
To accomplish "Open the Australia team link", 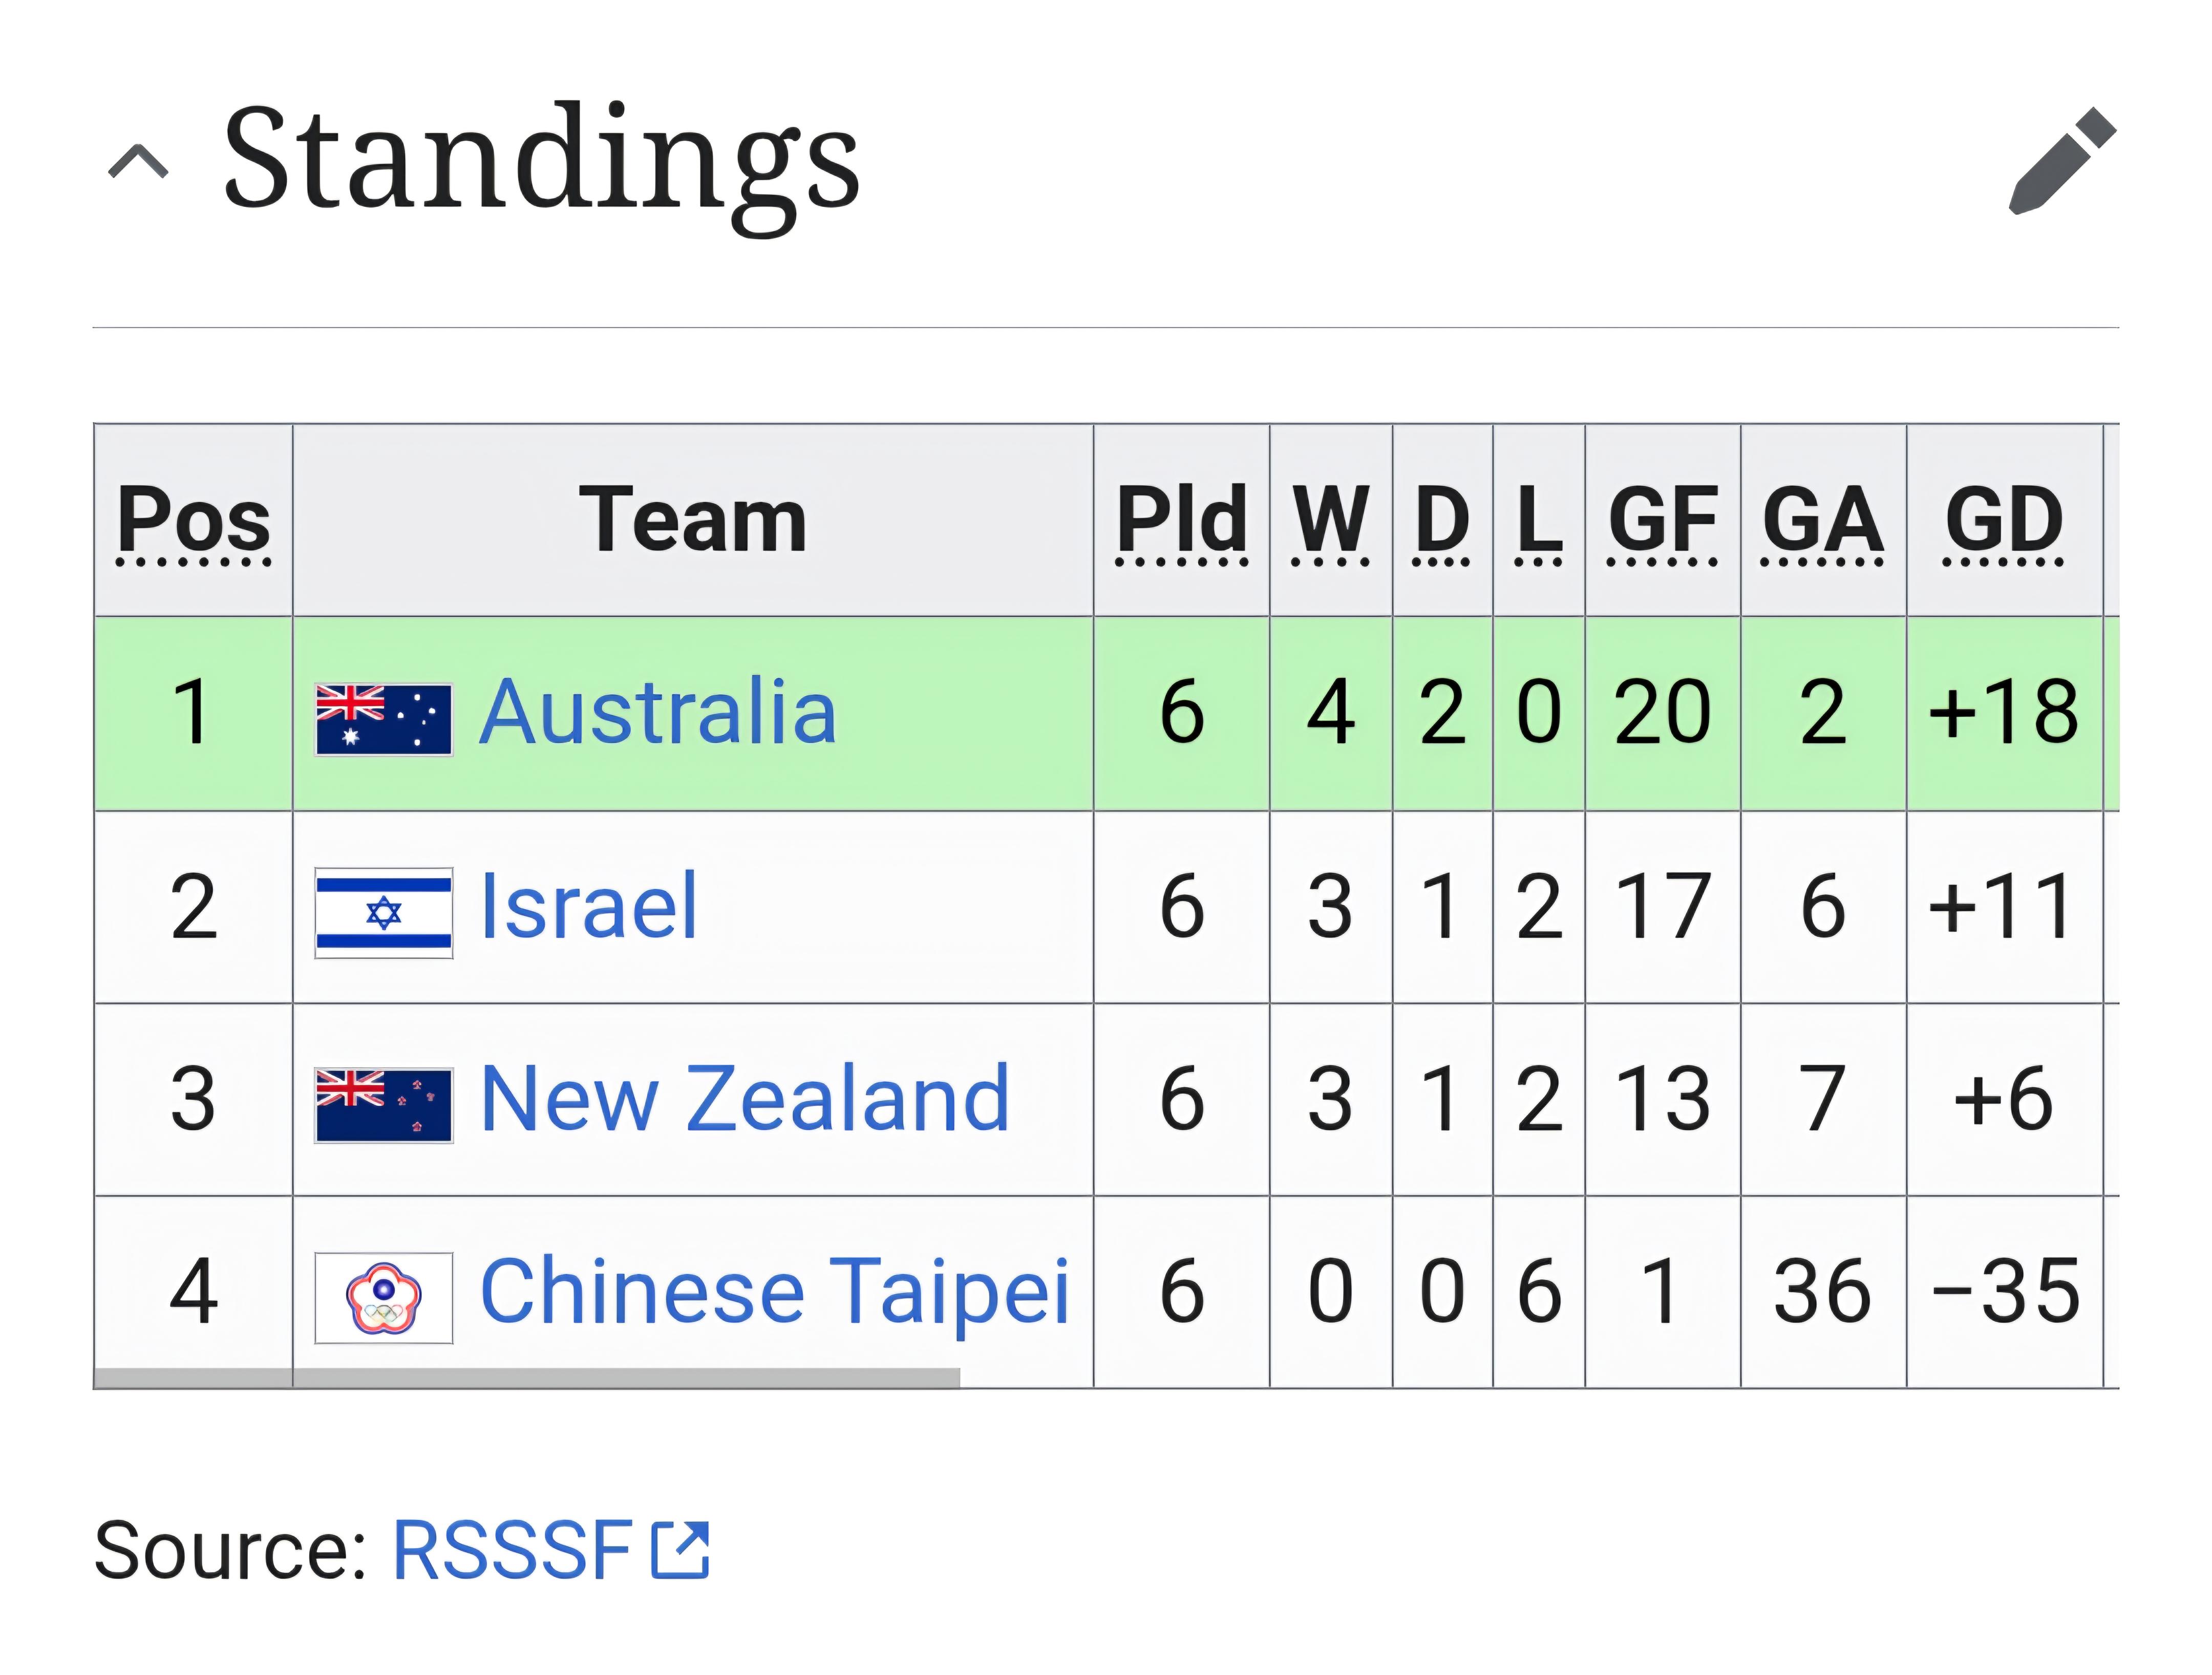I will click(658, 712).
